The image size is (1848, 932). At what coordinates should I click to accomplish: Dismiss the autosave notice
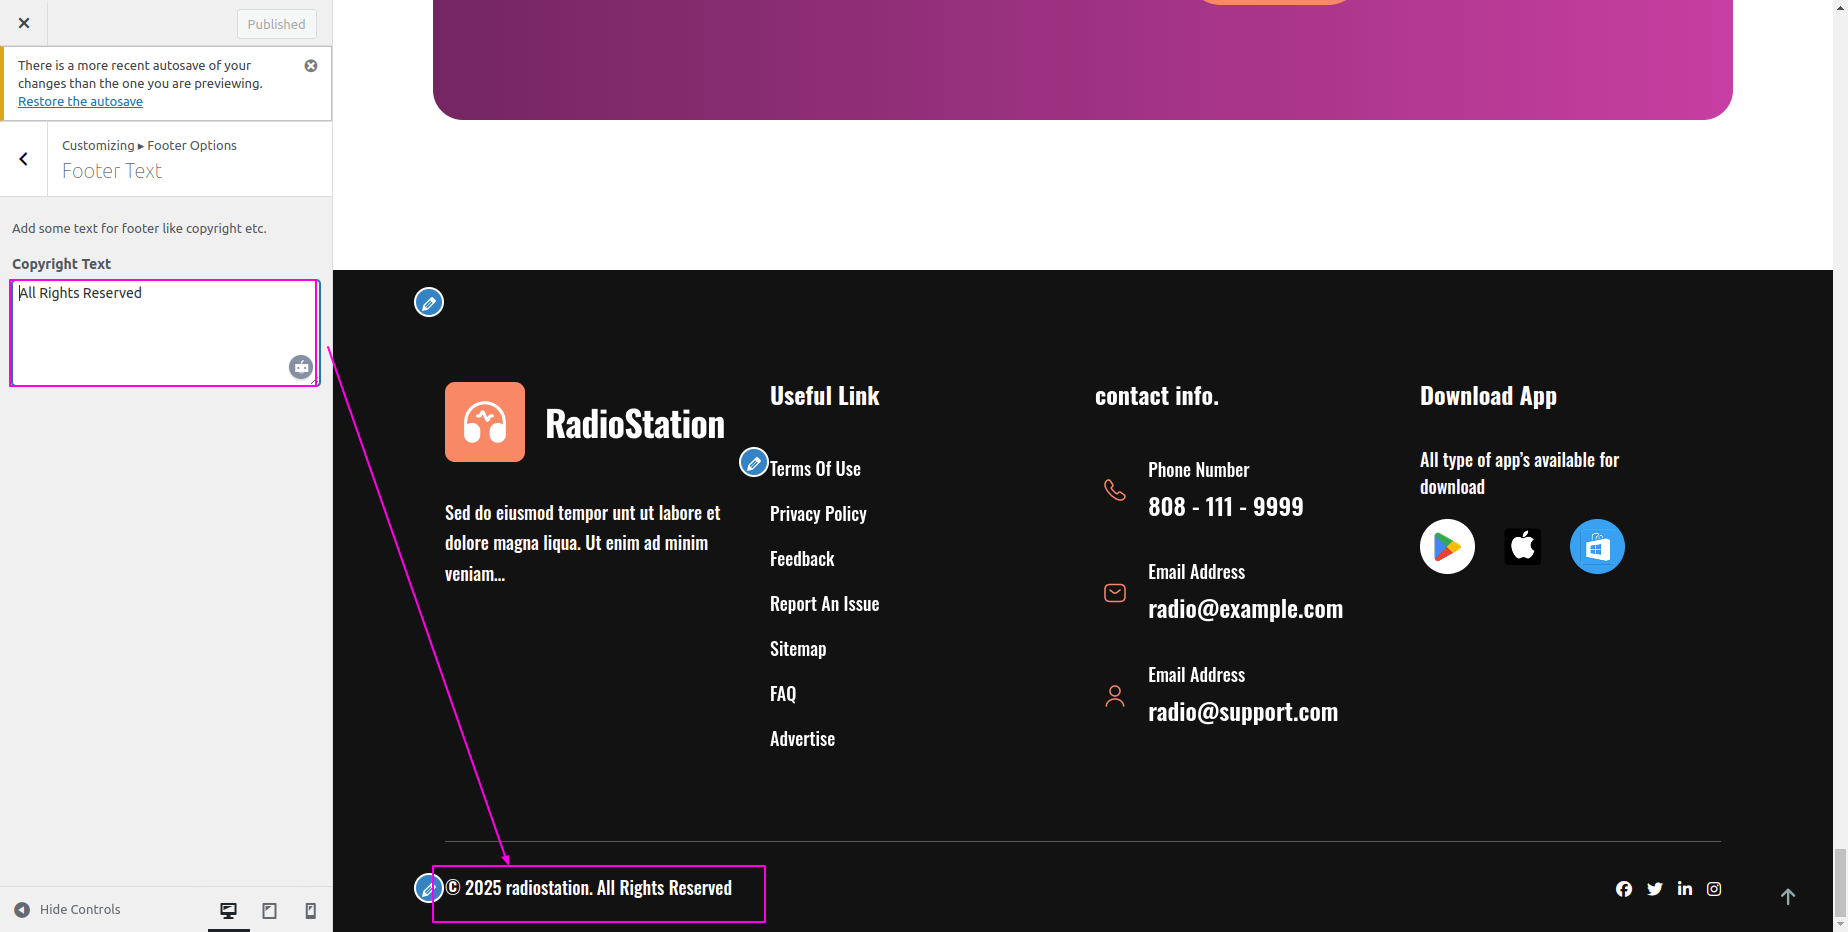(x=311, y=66)
